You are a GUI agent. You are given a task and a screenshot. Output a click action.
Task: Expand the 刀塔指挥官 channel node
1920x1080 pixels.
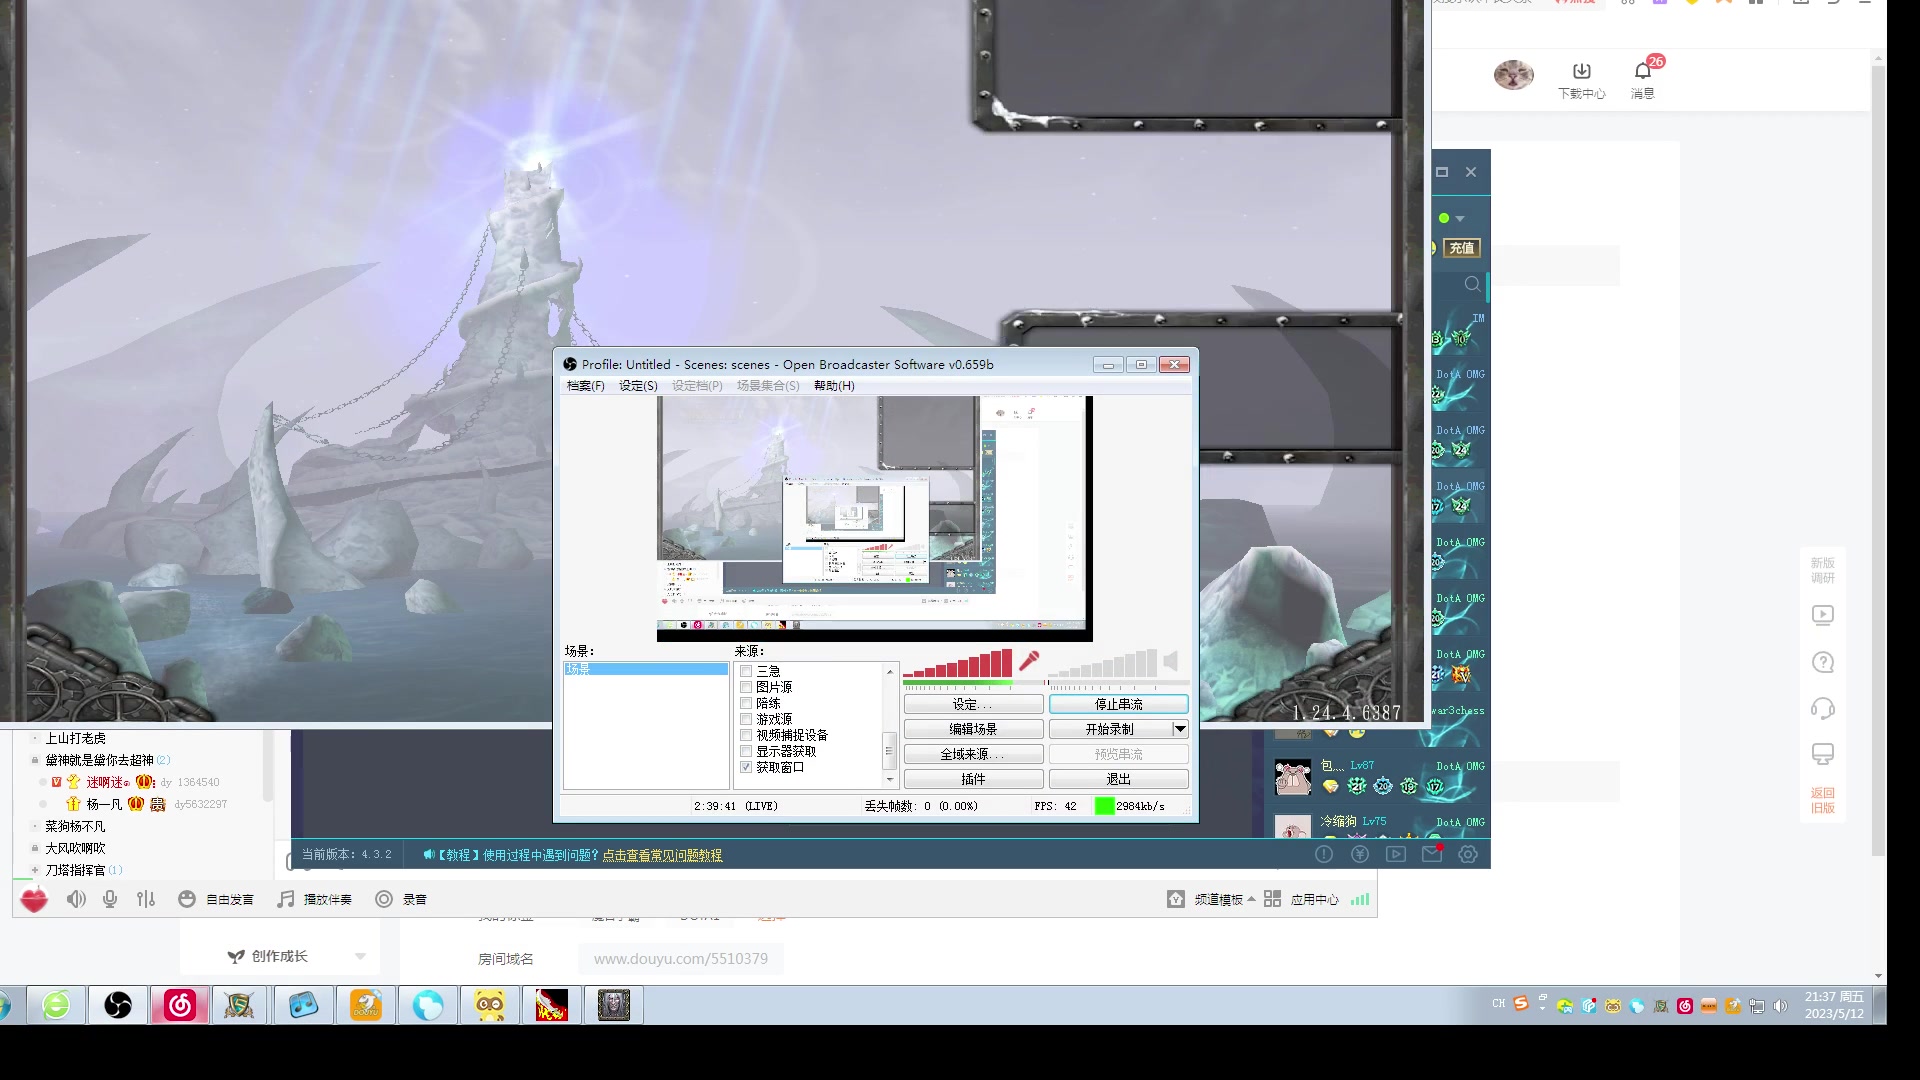coord(35,870)
